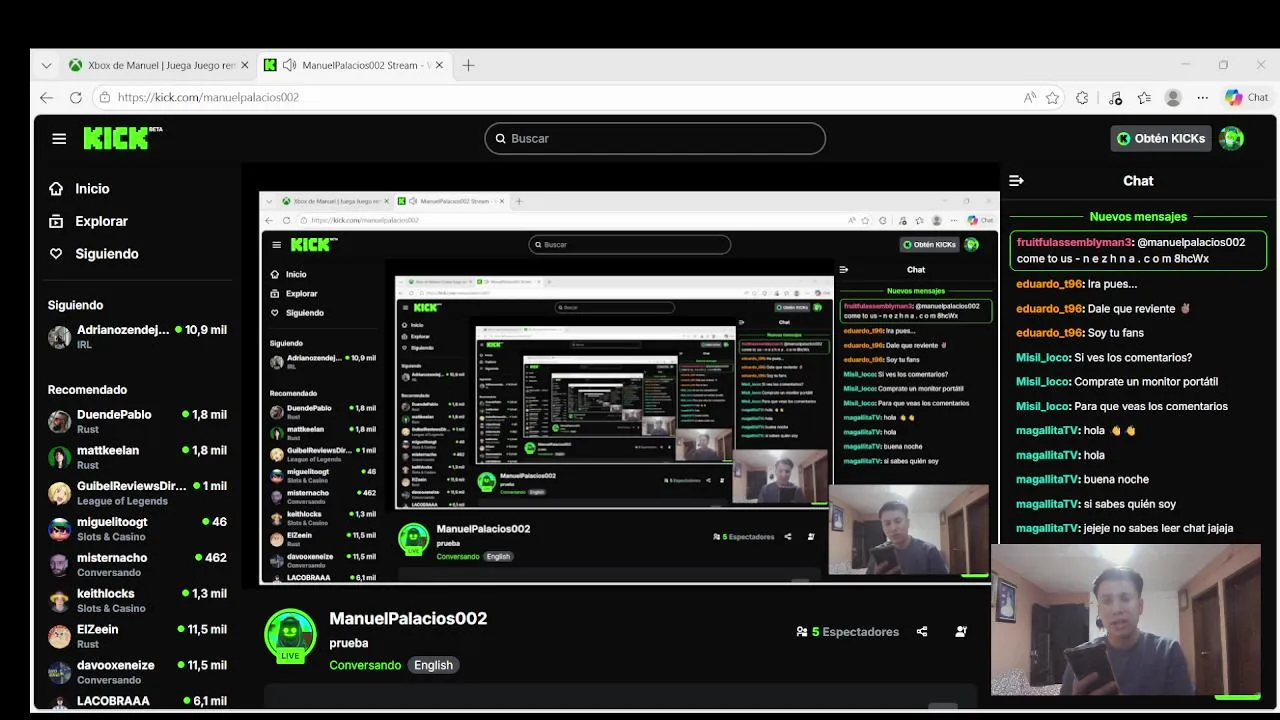Click the Nuevos mensajes divider label
The width and height of the screenshot is (1280, 720).
1138,216
